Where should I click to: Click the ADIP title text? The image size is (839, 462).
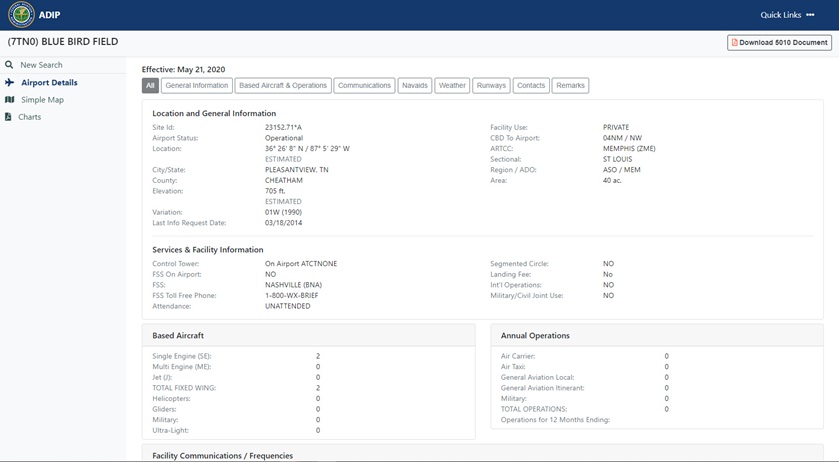[x=49, y=15]
